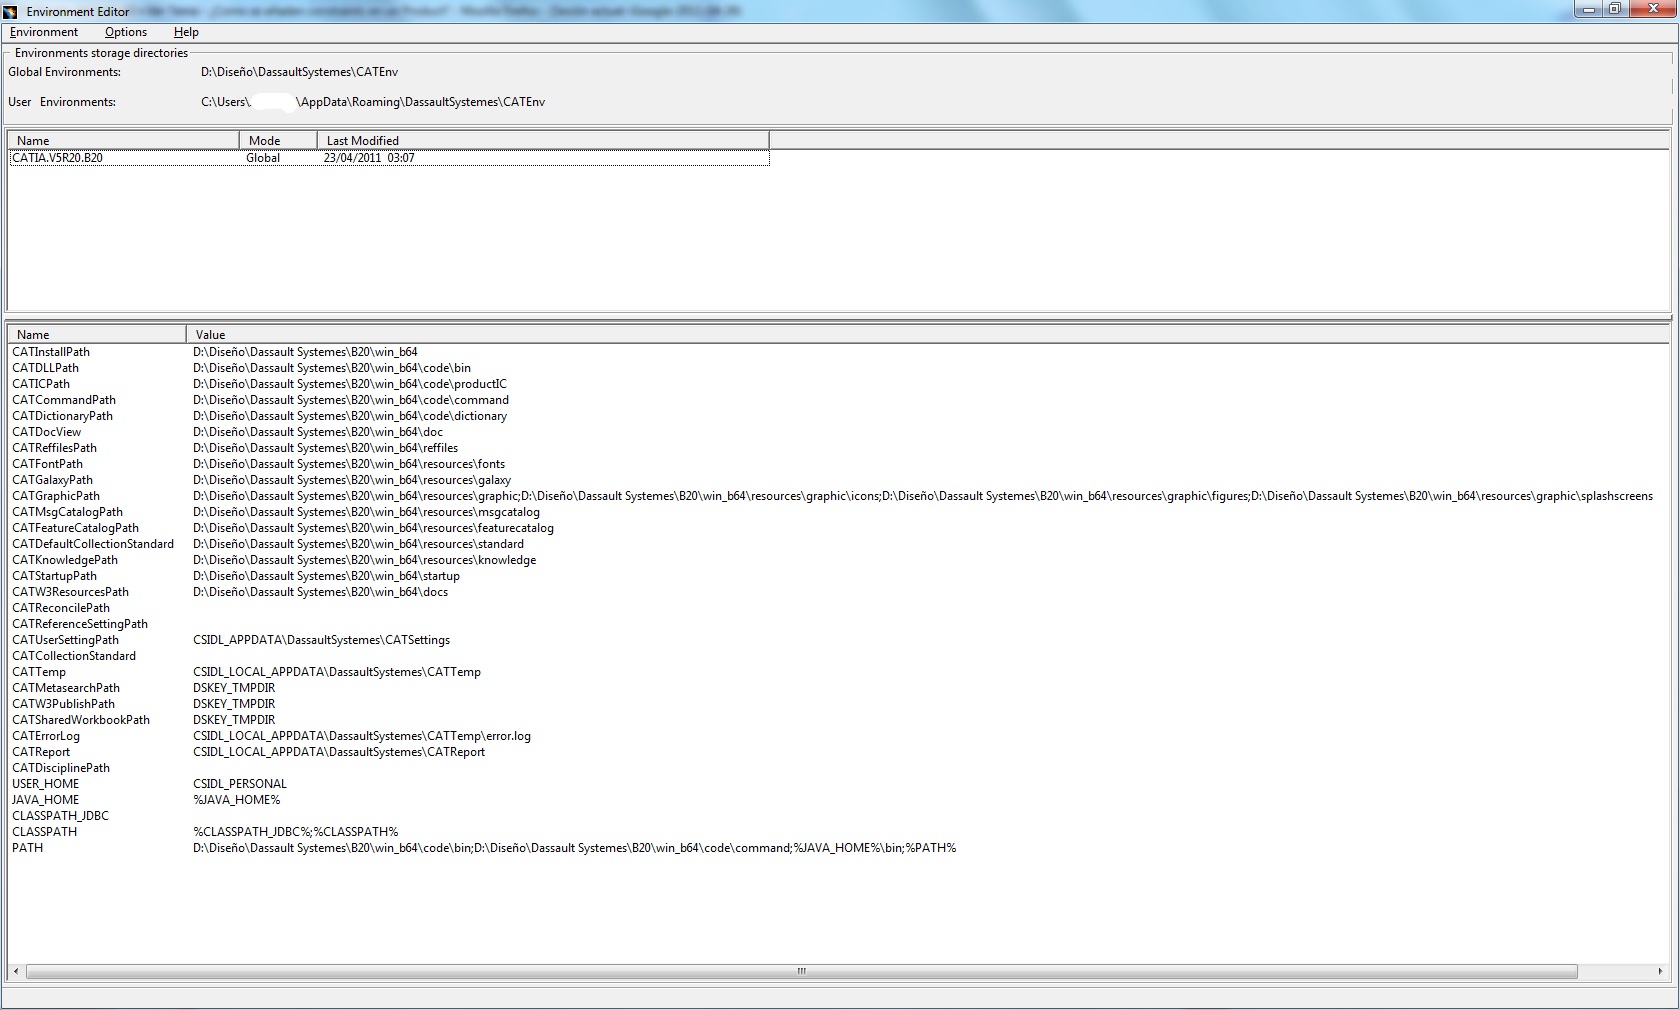The width and height of the screenshot is (1680, 1010).
Task: Select the CATUserSettingPath variable
Action: (x=65, y=640)
